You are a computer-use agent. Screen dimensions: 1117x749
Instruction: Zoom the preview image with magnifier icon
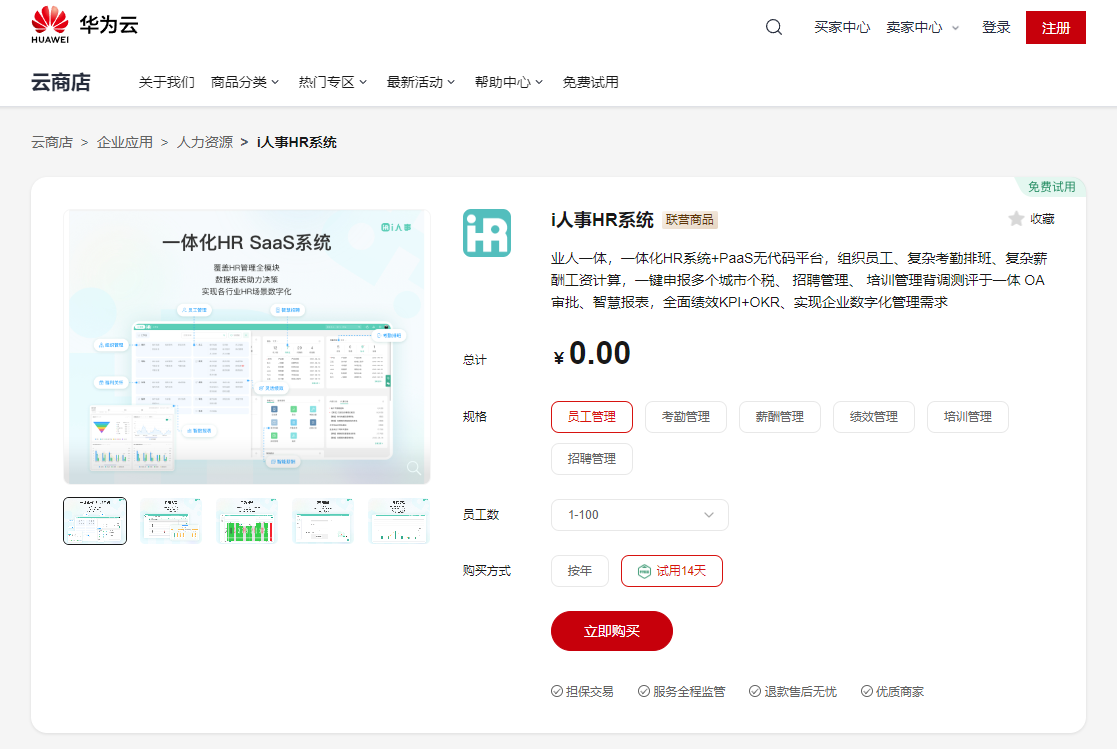414,468
